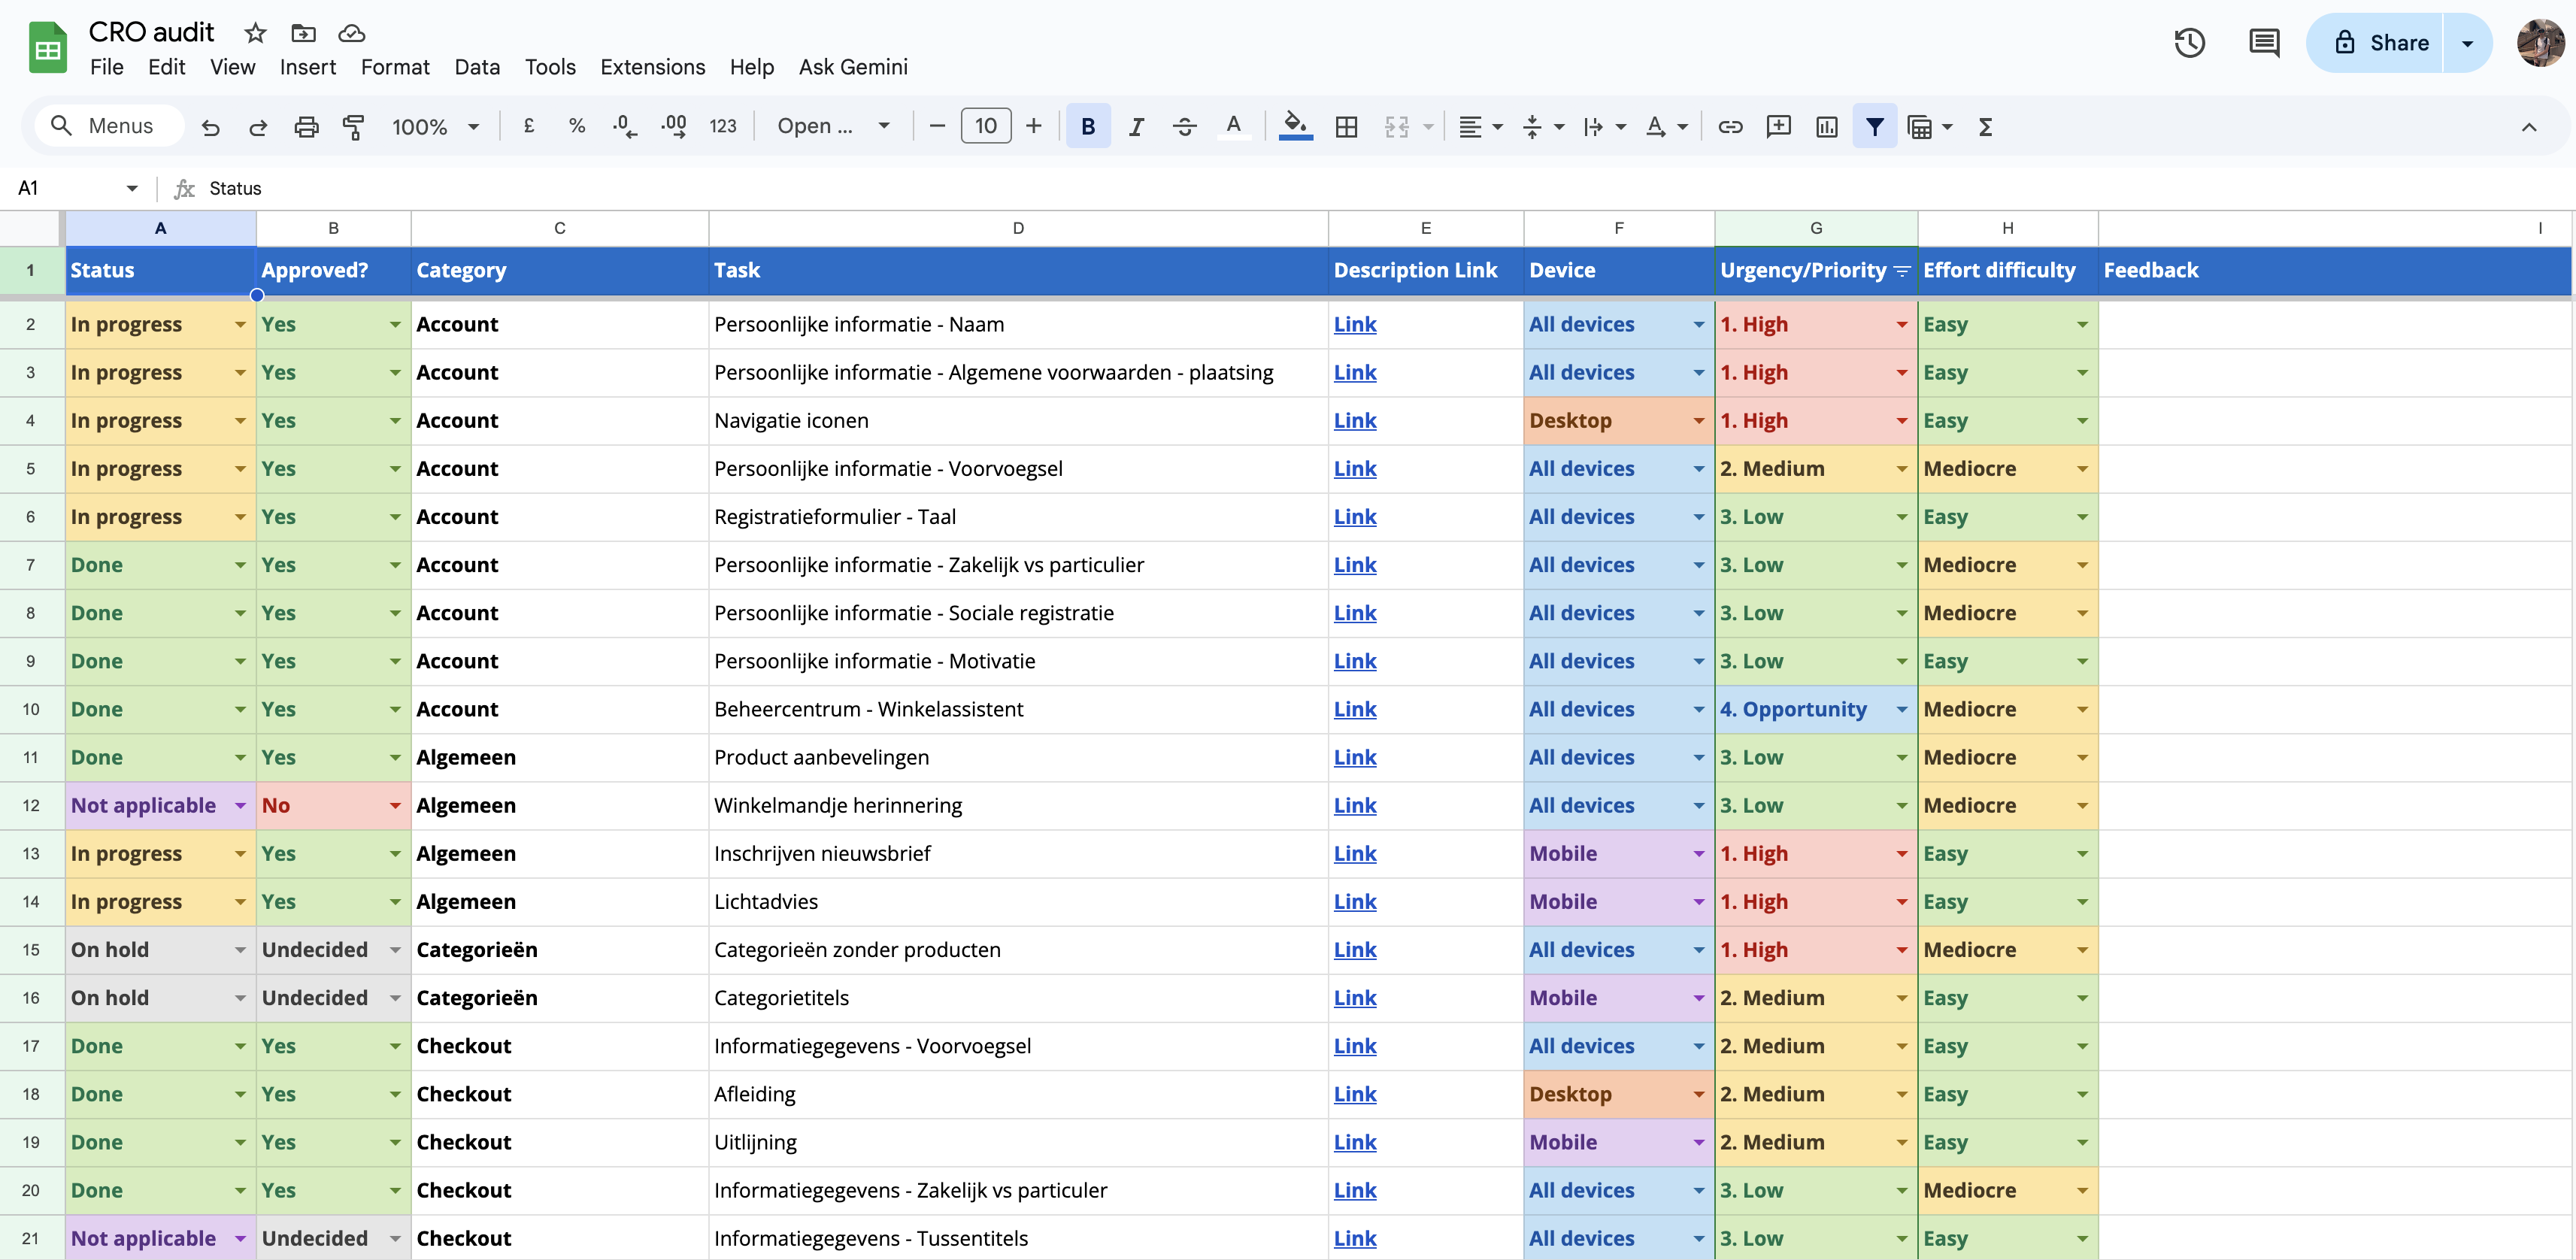The width and height of the screenshot is (2576, 1260).
Task: Insert a chart from the toolbar
Action: pos(1827,127)
